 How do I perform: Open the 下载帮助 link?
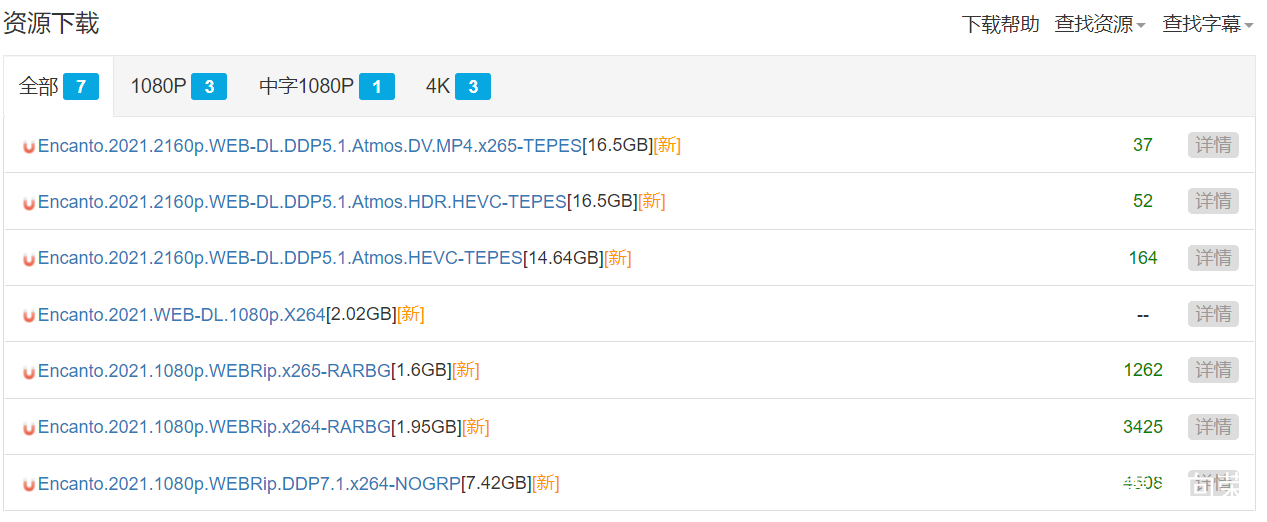(1000, 24)
